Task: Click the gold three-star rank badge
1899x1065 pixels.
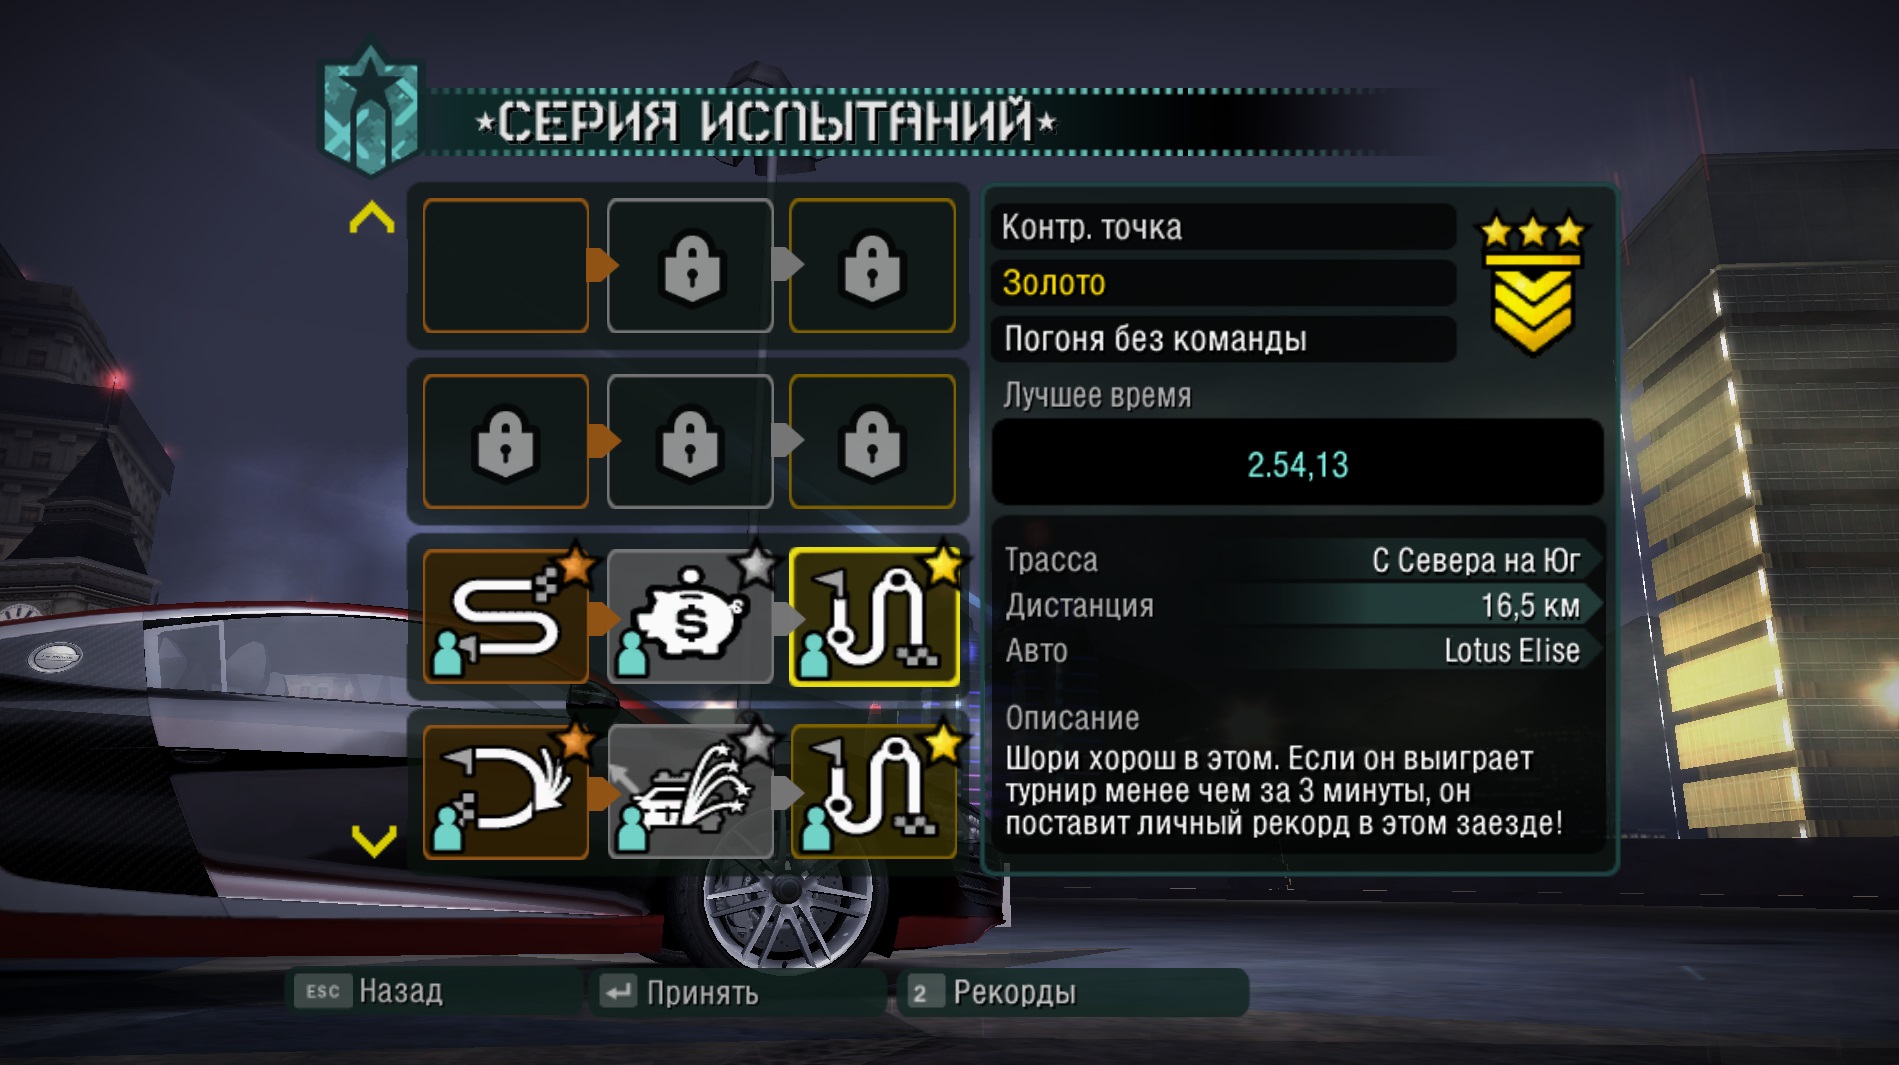Action: (1532, 284)
